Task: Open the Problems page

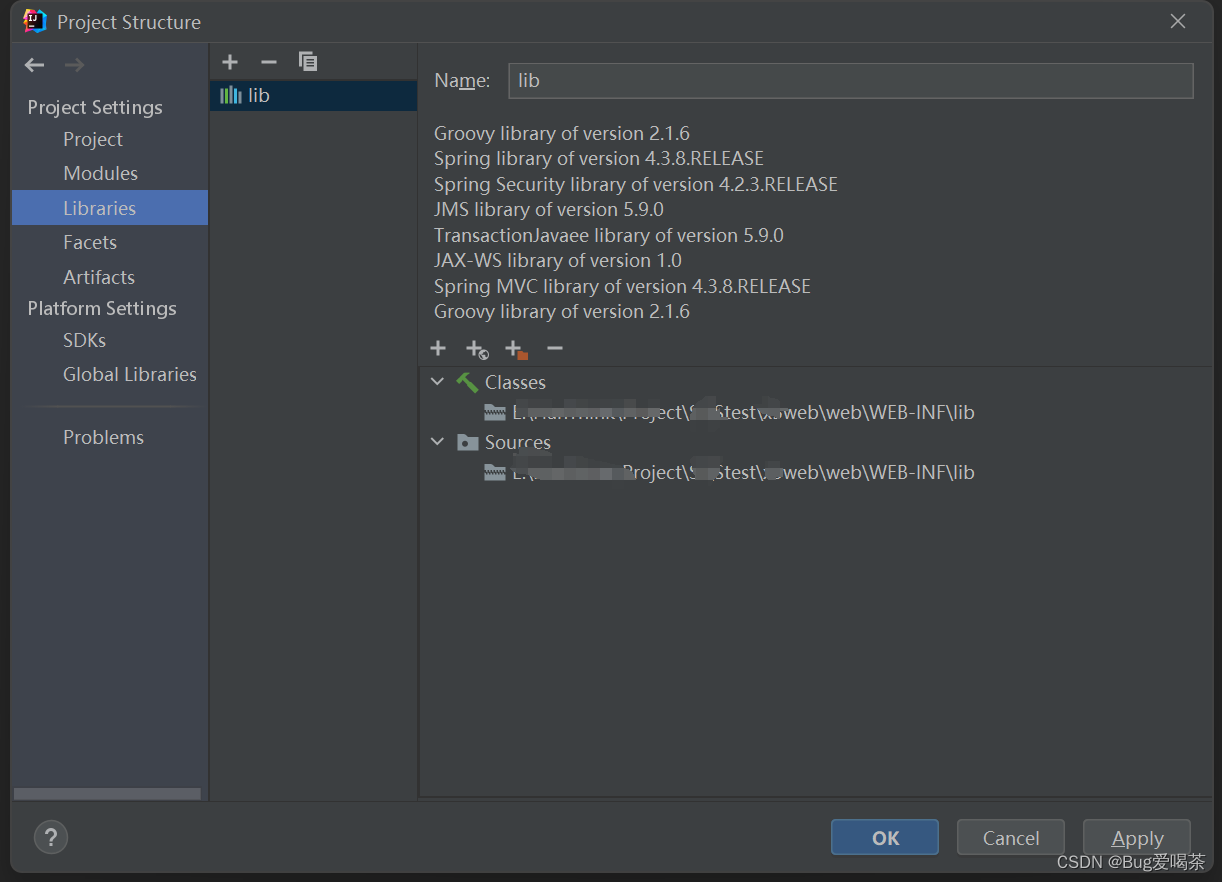Action: tap(103, 437)
